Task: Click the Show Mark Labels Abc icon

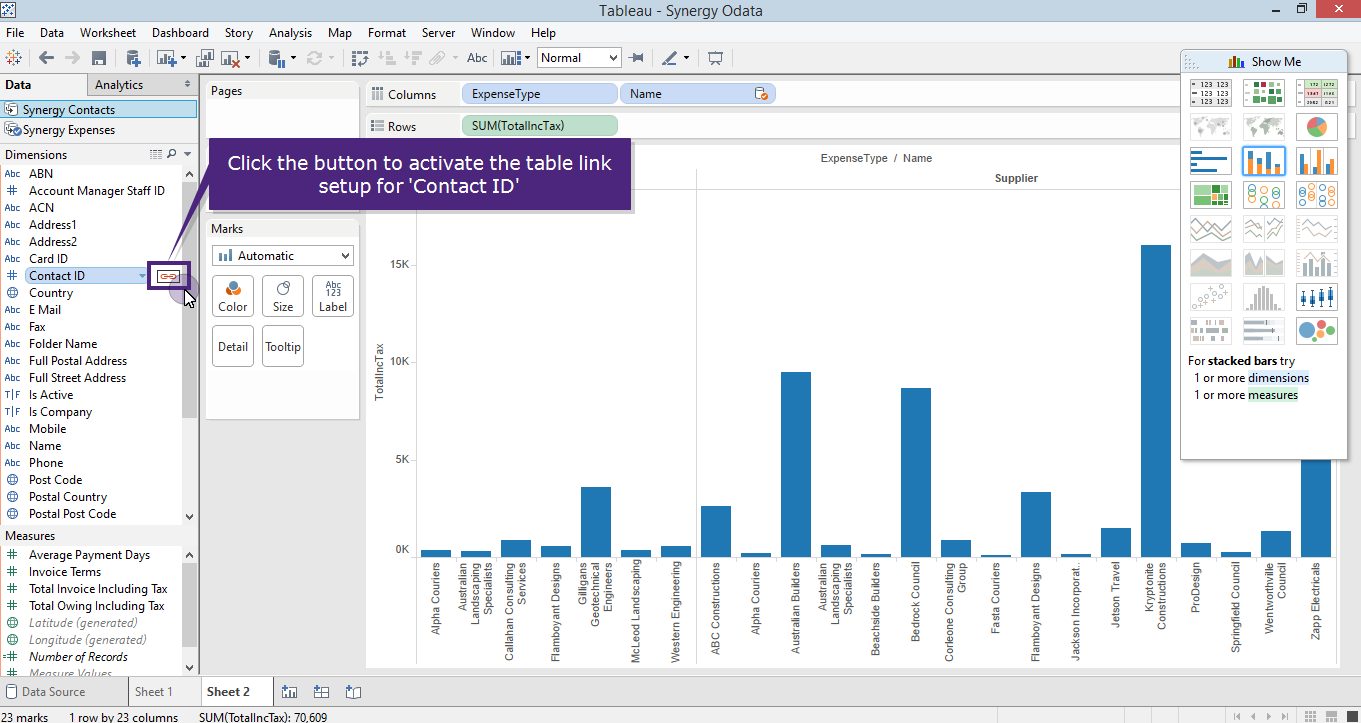Action: [x=478, y=58]
